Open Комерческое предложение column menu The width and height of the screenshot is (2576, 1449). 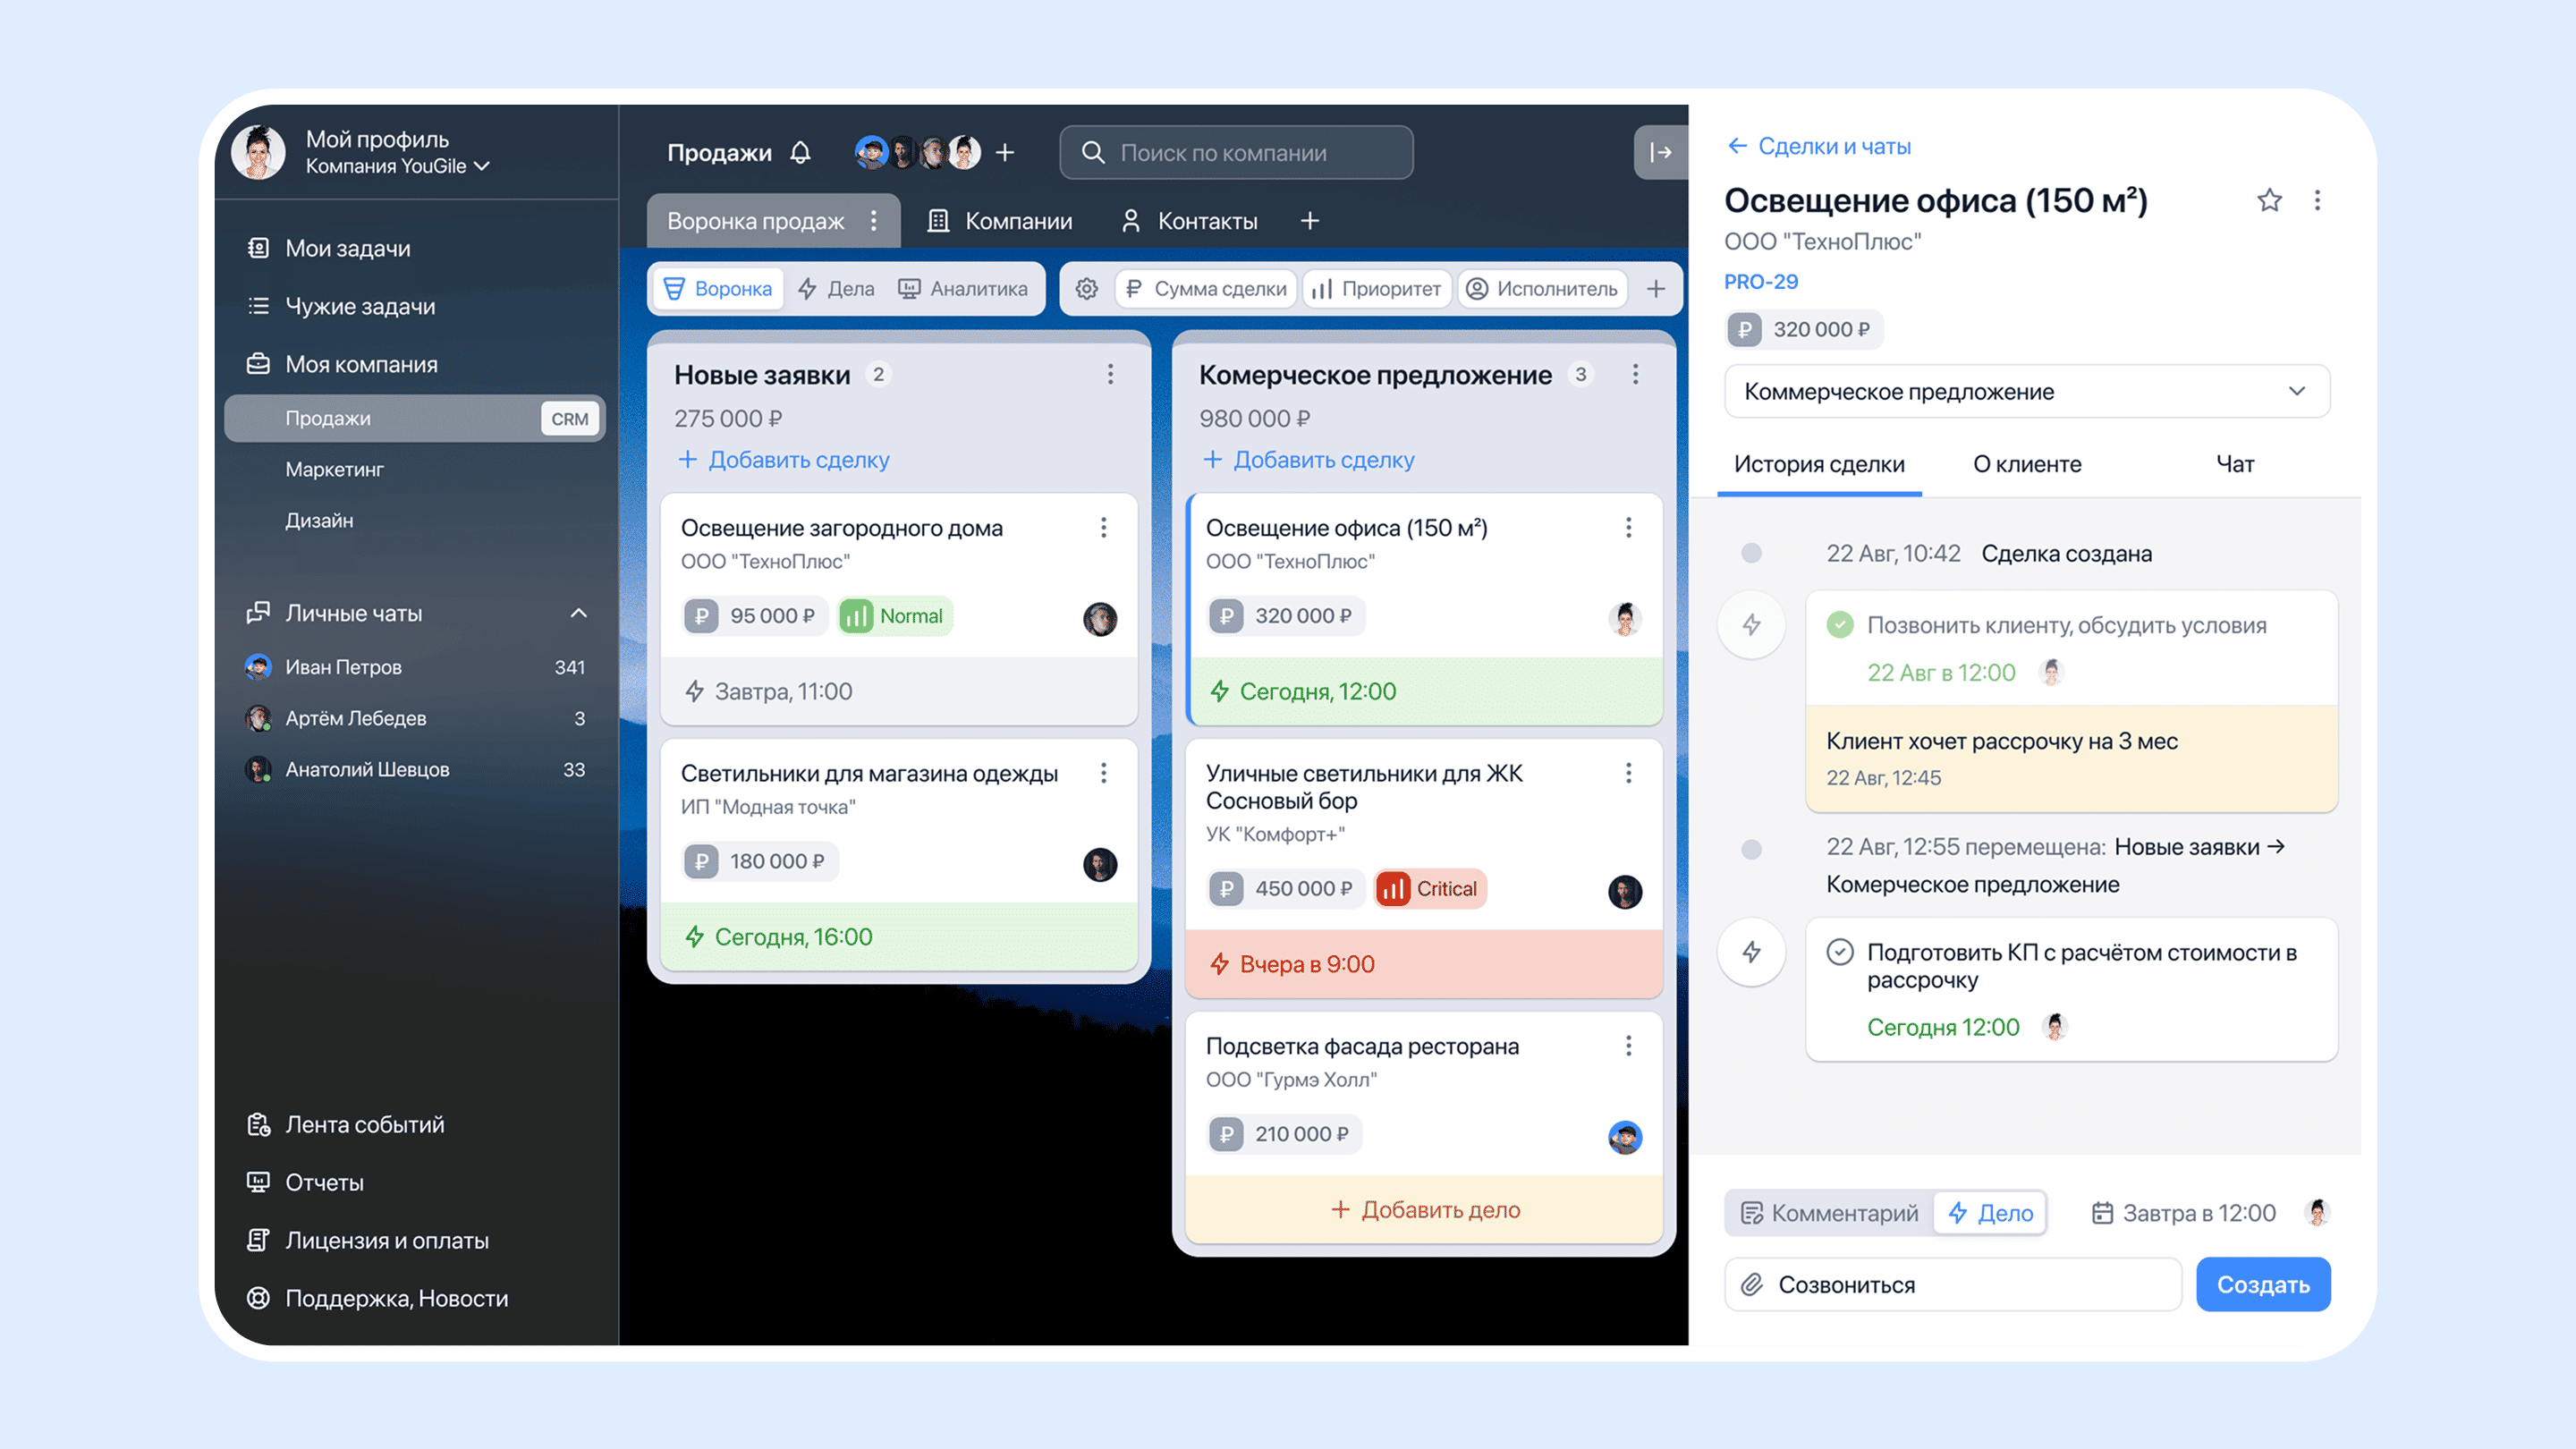tap(1635, 374)
